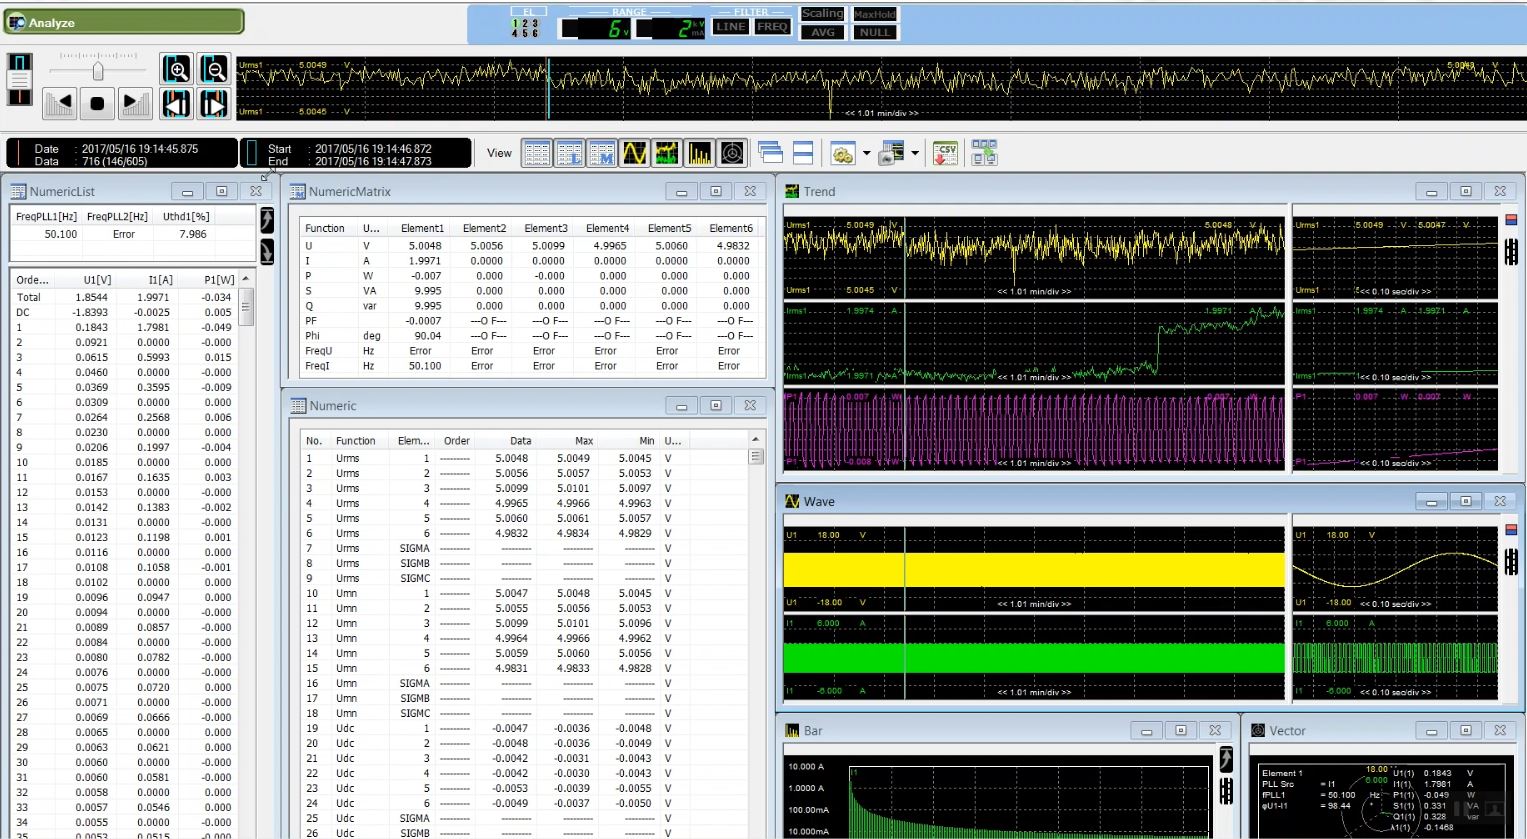This screenshot has height=839, width=1527.
Task: Cascade windows using the toolbar icon
Action: [x=770, y=153]
